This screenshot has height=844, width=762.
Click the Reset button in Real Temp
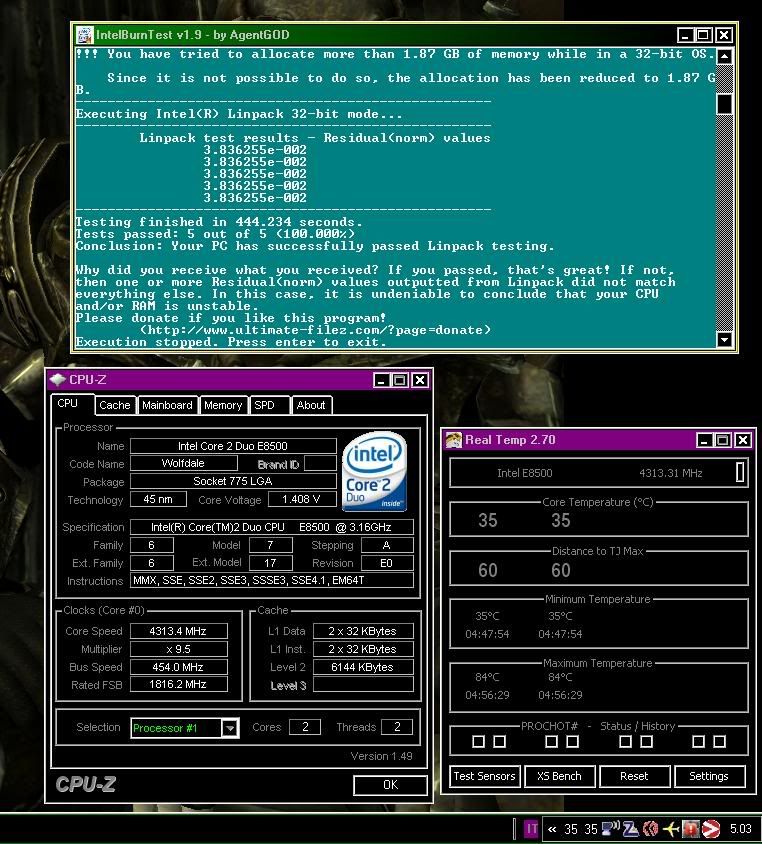634,776
